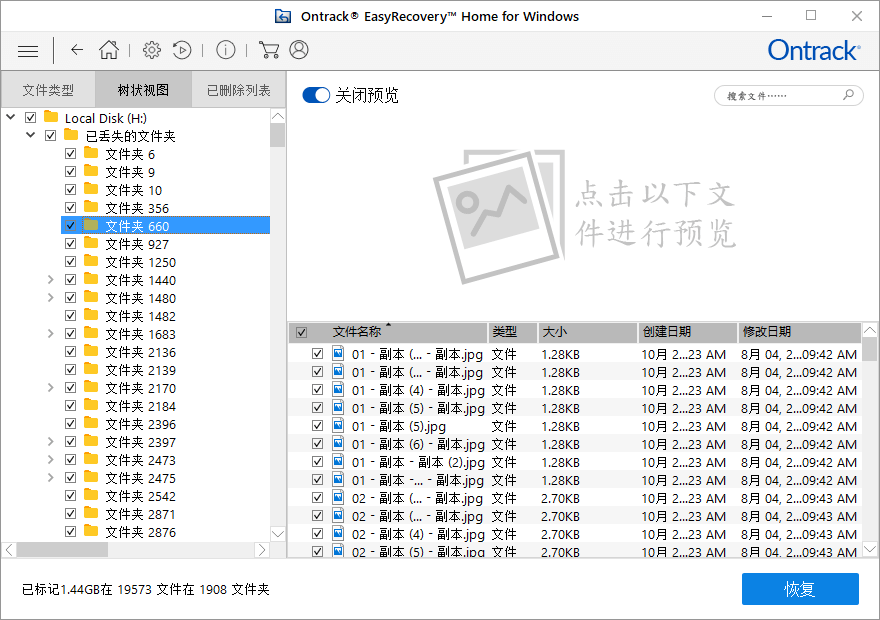
Task: Uncheck the checkbox for 01 - 副本 (5).jpg
Action: [x=318, y=426]
